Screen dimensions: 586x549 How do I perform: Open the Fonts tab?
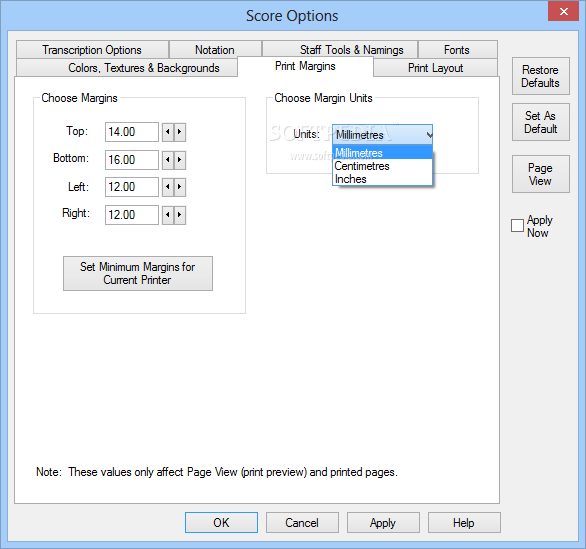click(457, 50)
